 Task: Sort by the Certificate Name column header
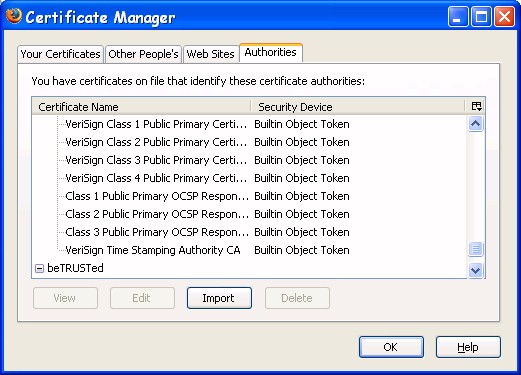pyautogui.click(x=141, y=107)
